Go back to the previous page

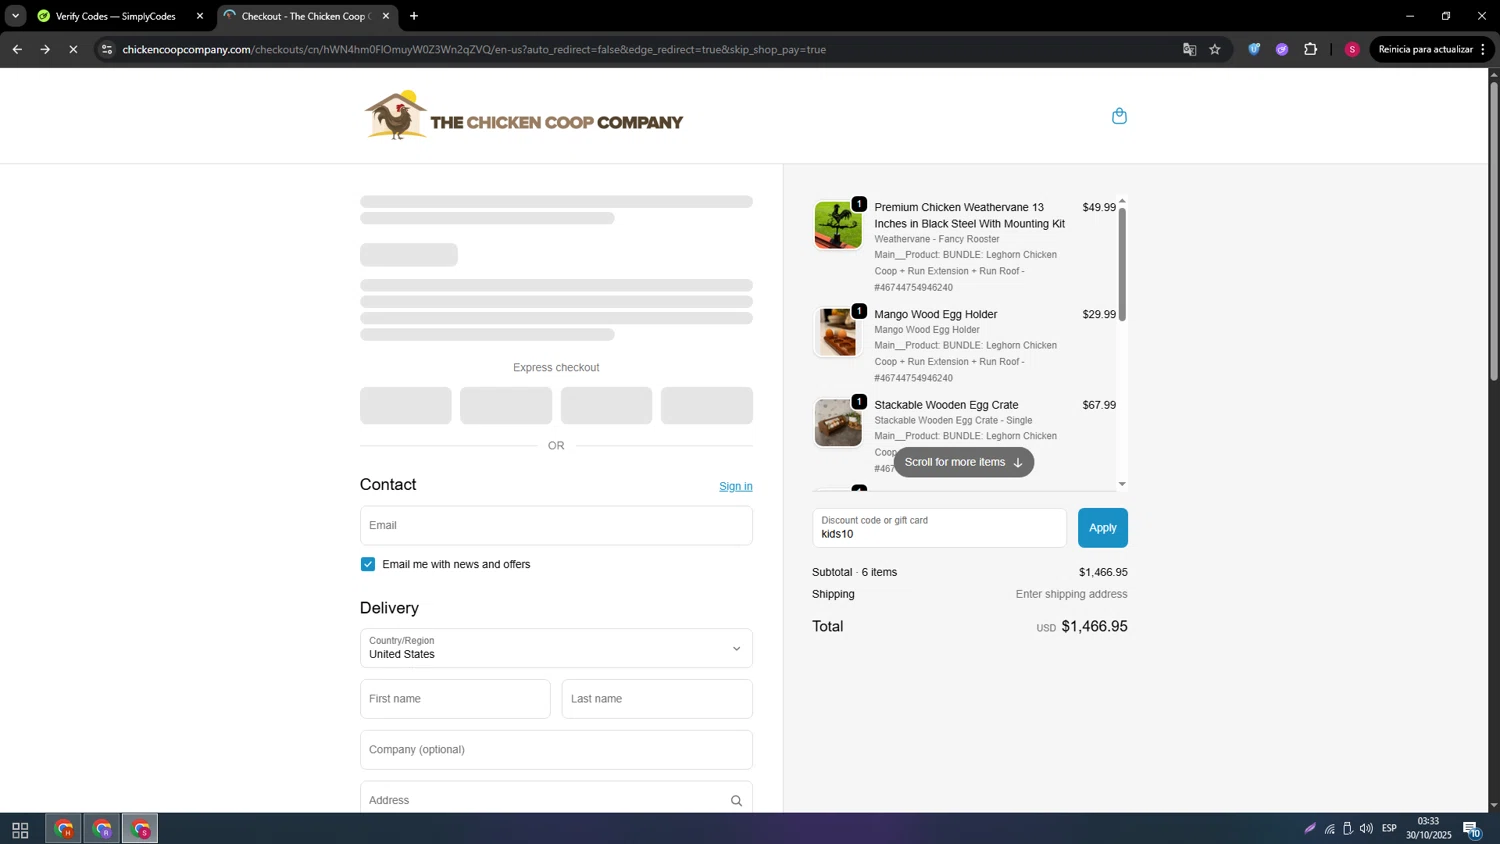tap(17, 49)
